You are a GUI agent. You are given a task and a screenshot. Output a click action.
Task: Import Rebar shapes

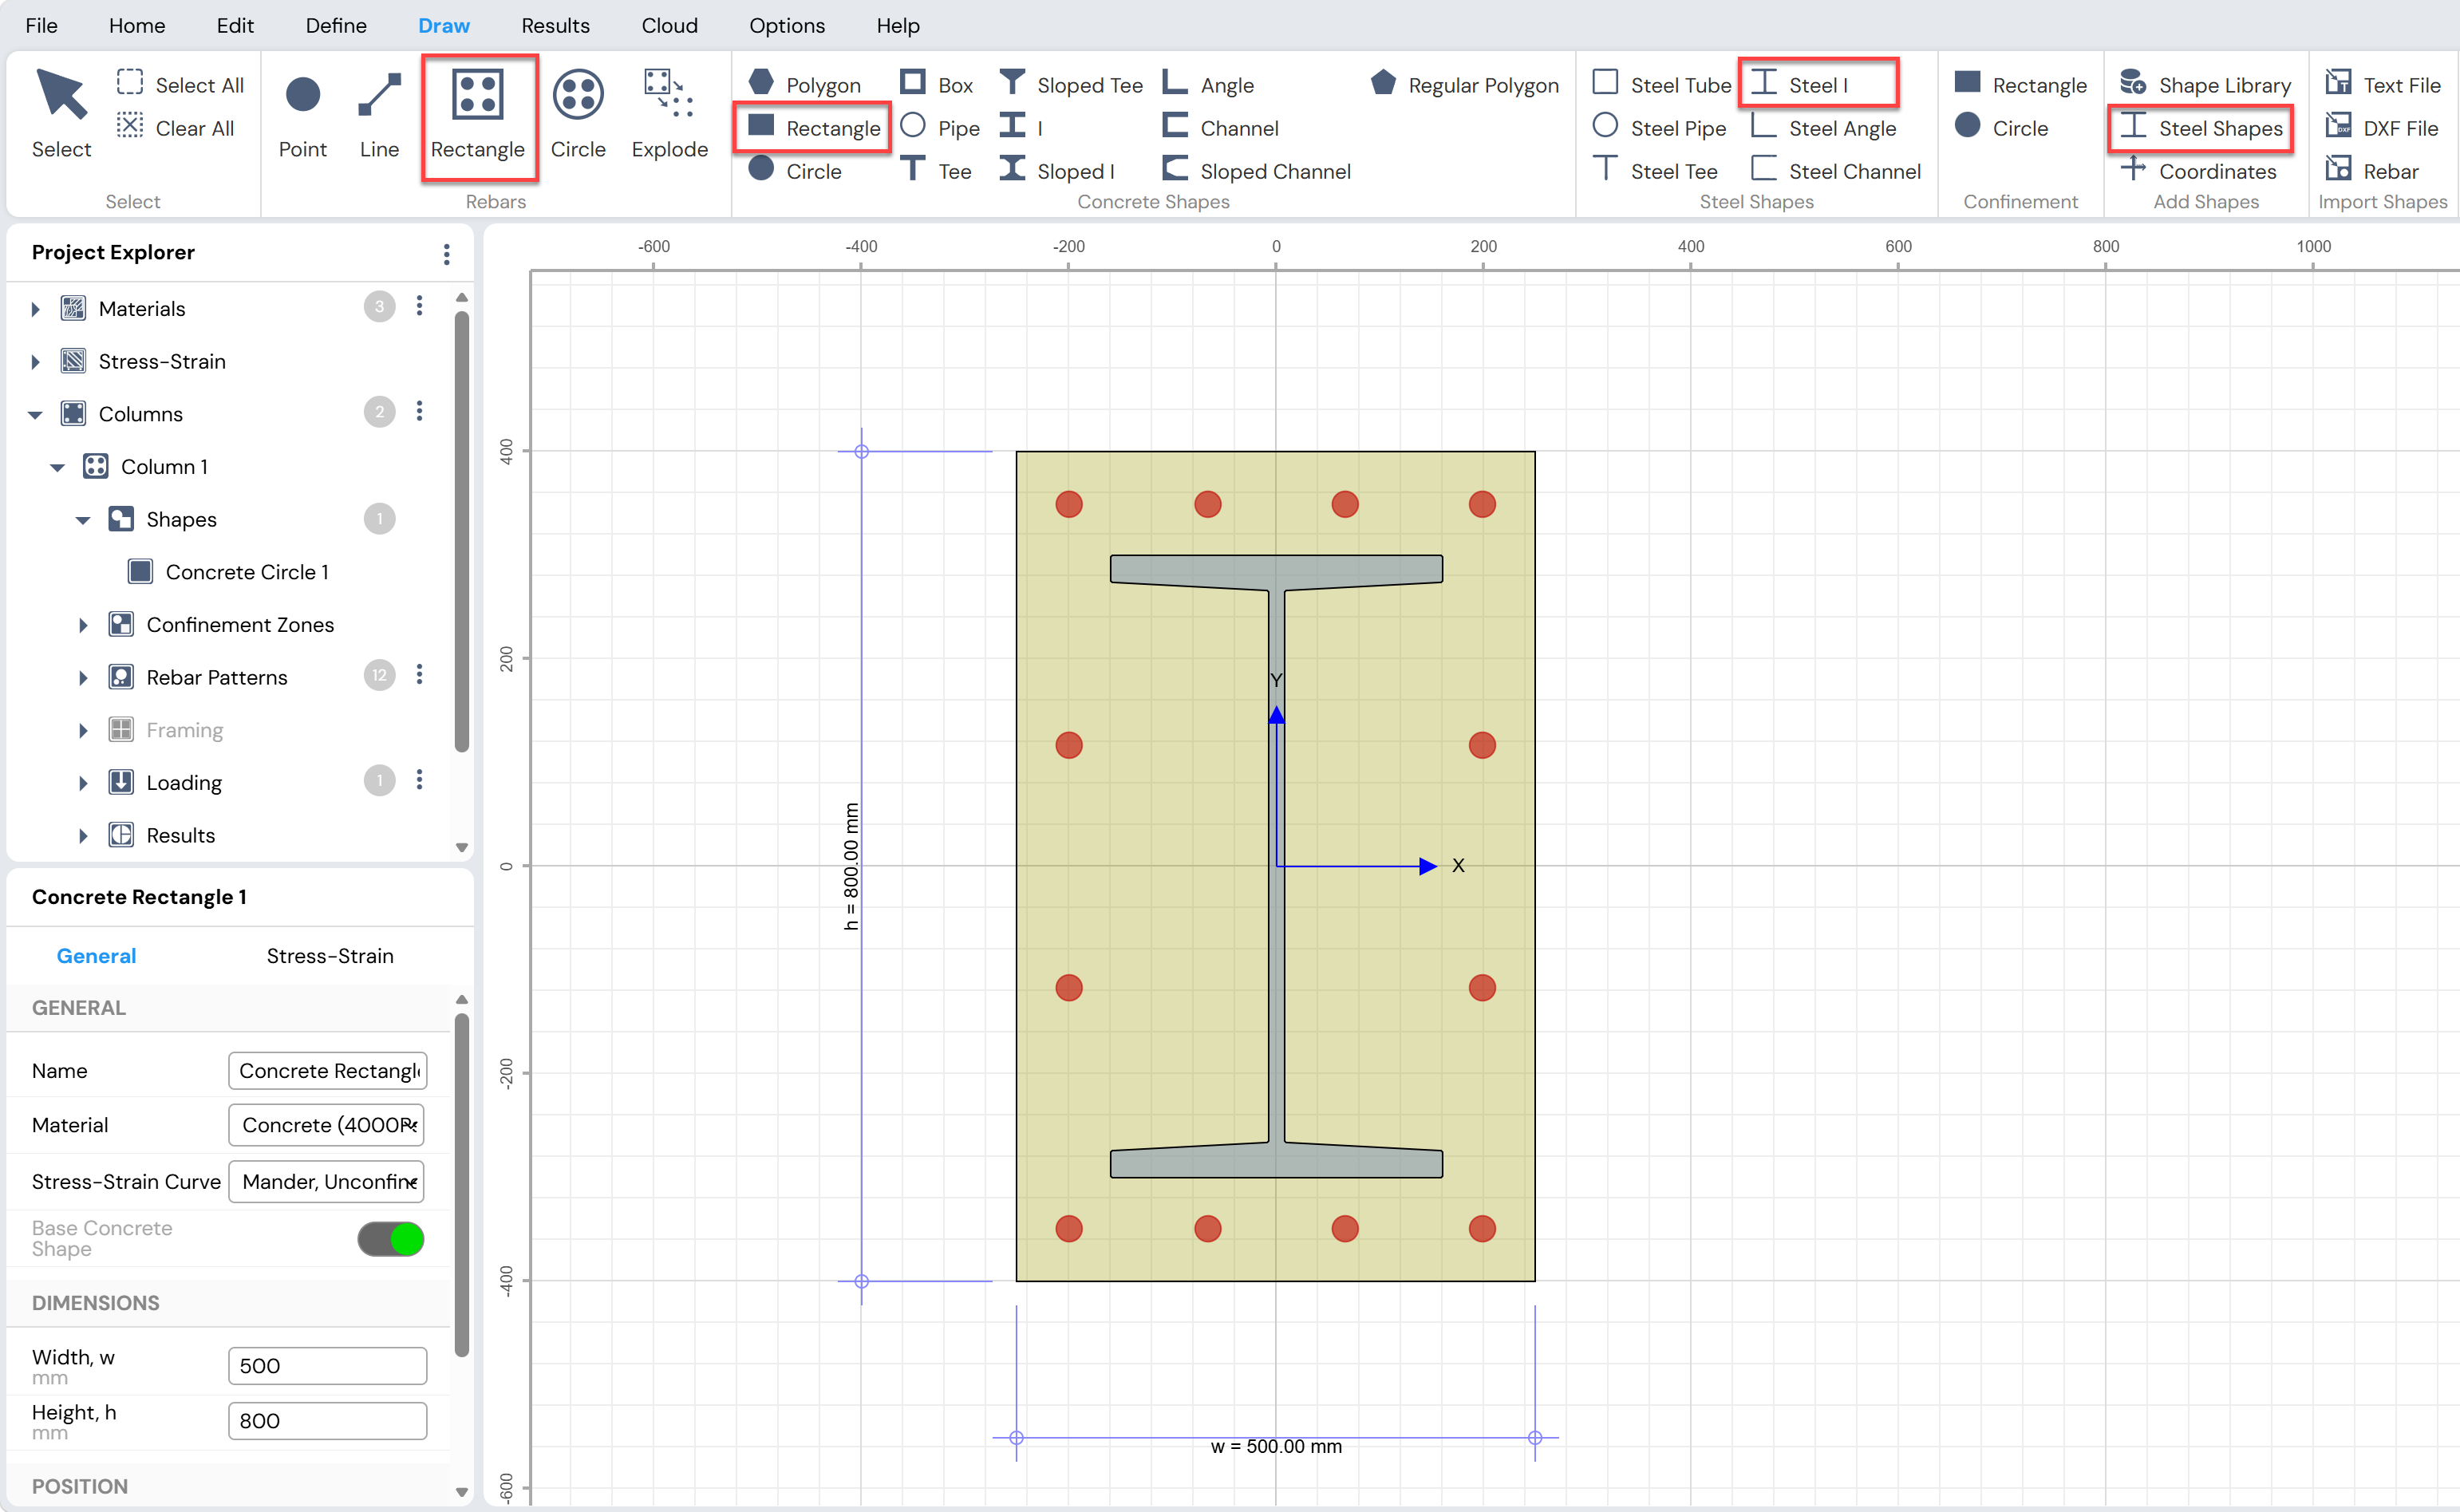point(2371,171)
